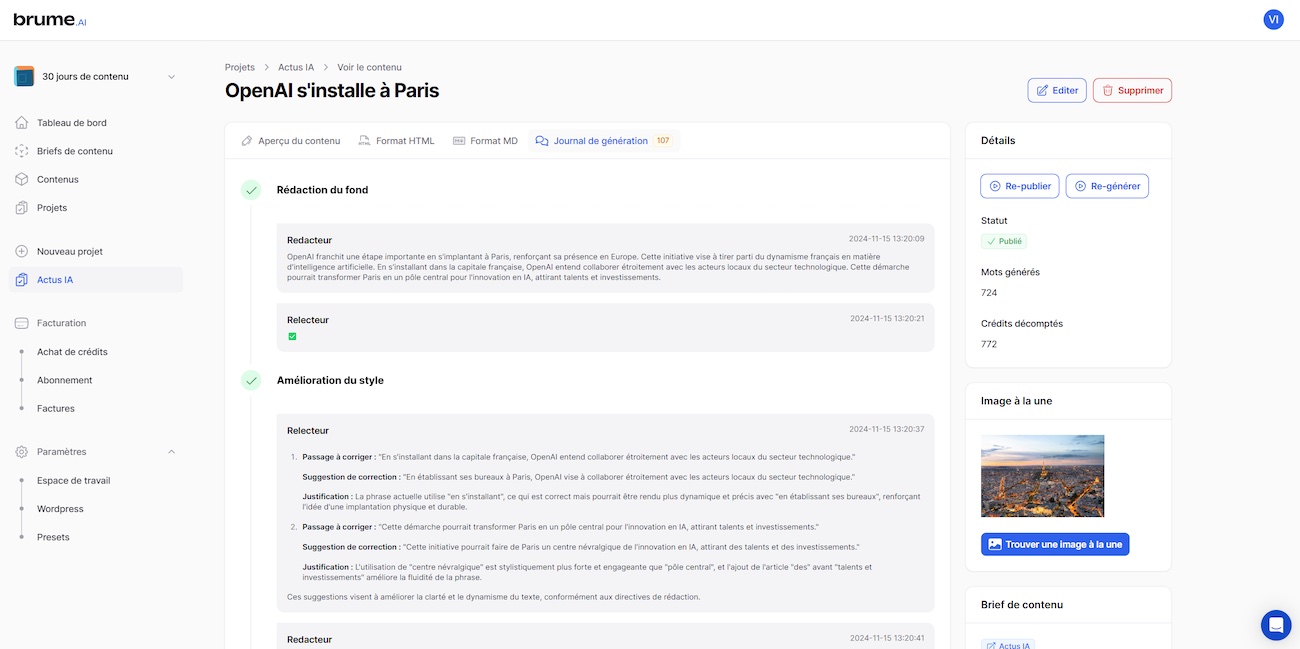This screenshot has width=1300, height=649.
Task: Collapse the Paramètres section chevron
Action: click(171, 452)
